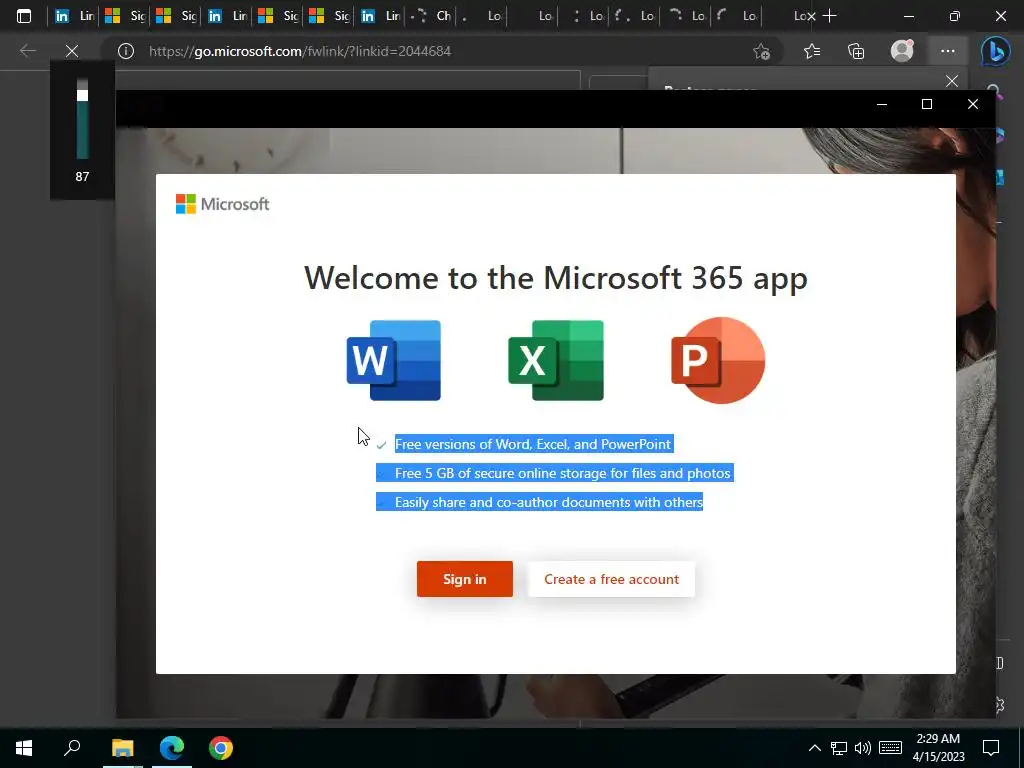Click the 'Welcome to the Microsoft 365 app' heading

[x=556, y=278]
